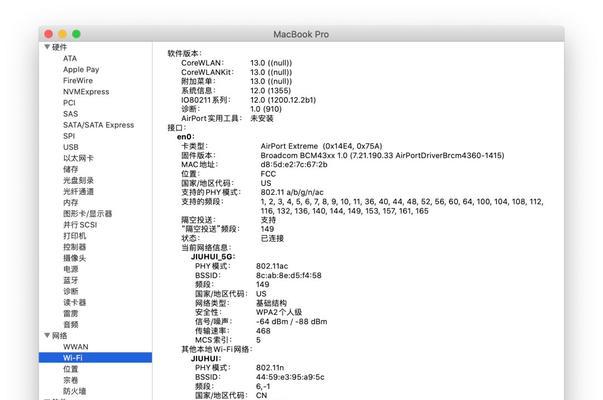Select 光盘刻录 disc burning entry
Screen dimensions: 603x400
[x=78, y=180]
